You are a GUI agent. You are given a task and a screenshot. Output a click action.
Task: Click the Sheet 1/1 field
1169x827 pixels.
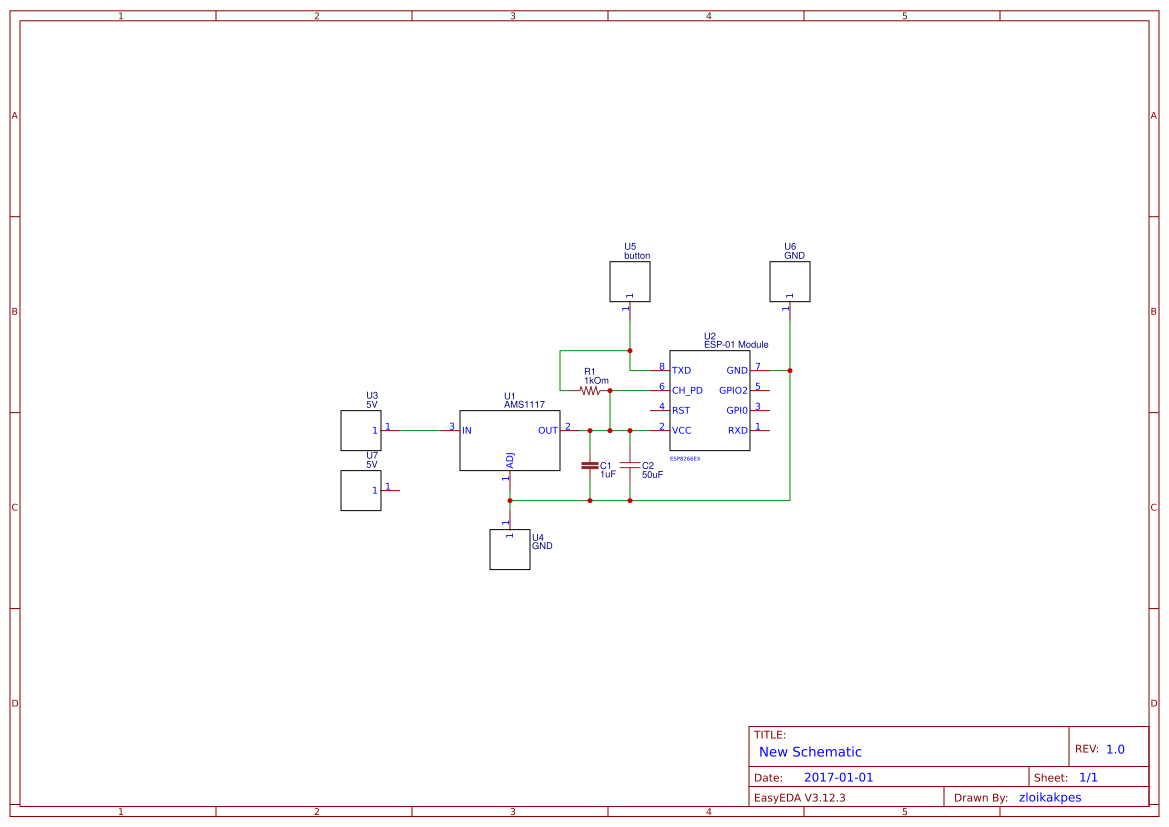pos(1090,776)
